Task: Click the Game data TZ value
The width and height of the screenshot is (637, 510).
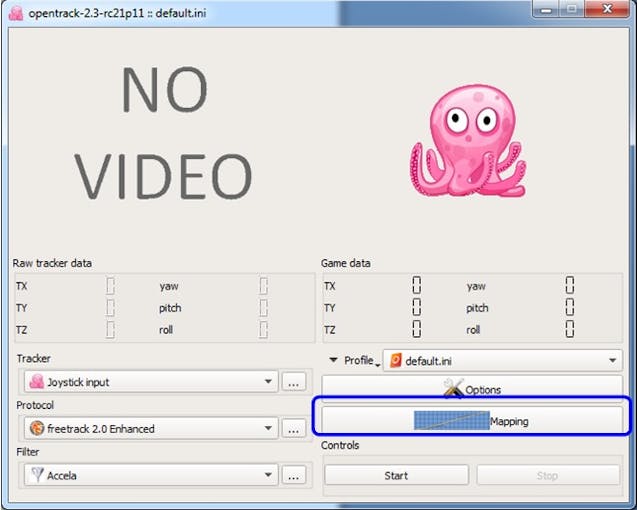Action: coord(416,329)
